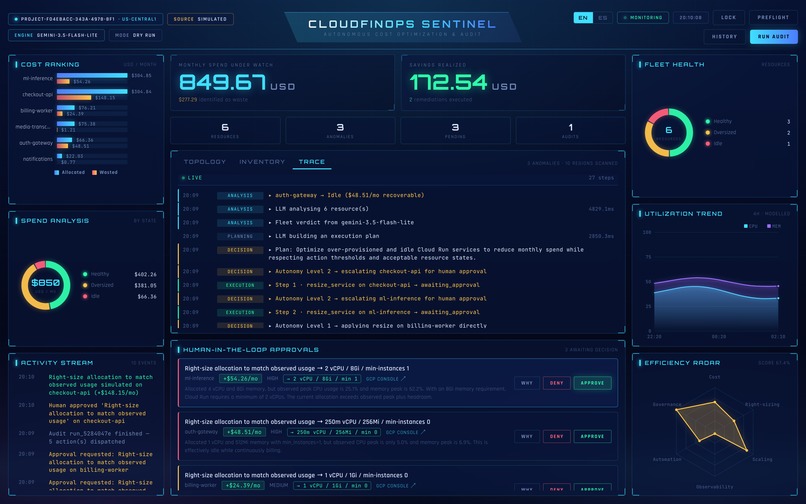Click the Monitoring status indicator
This screenshot has height=504, width=806.
(x=643, y=17)
